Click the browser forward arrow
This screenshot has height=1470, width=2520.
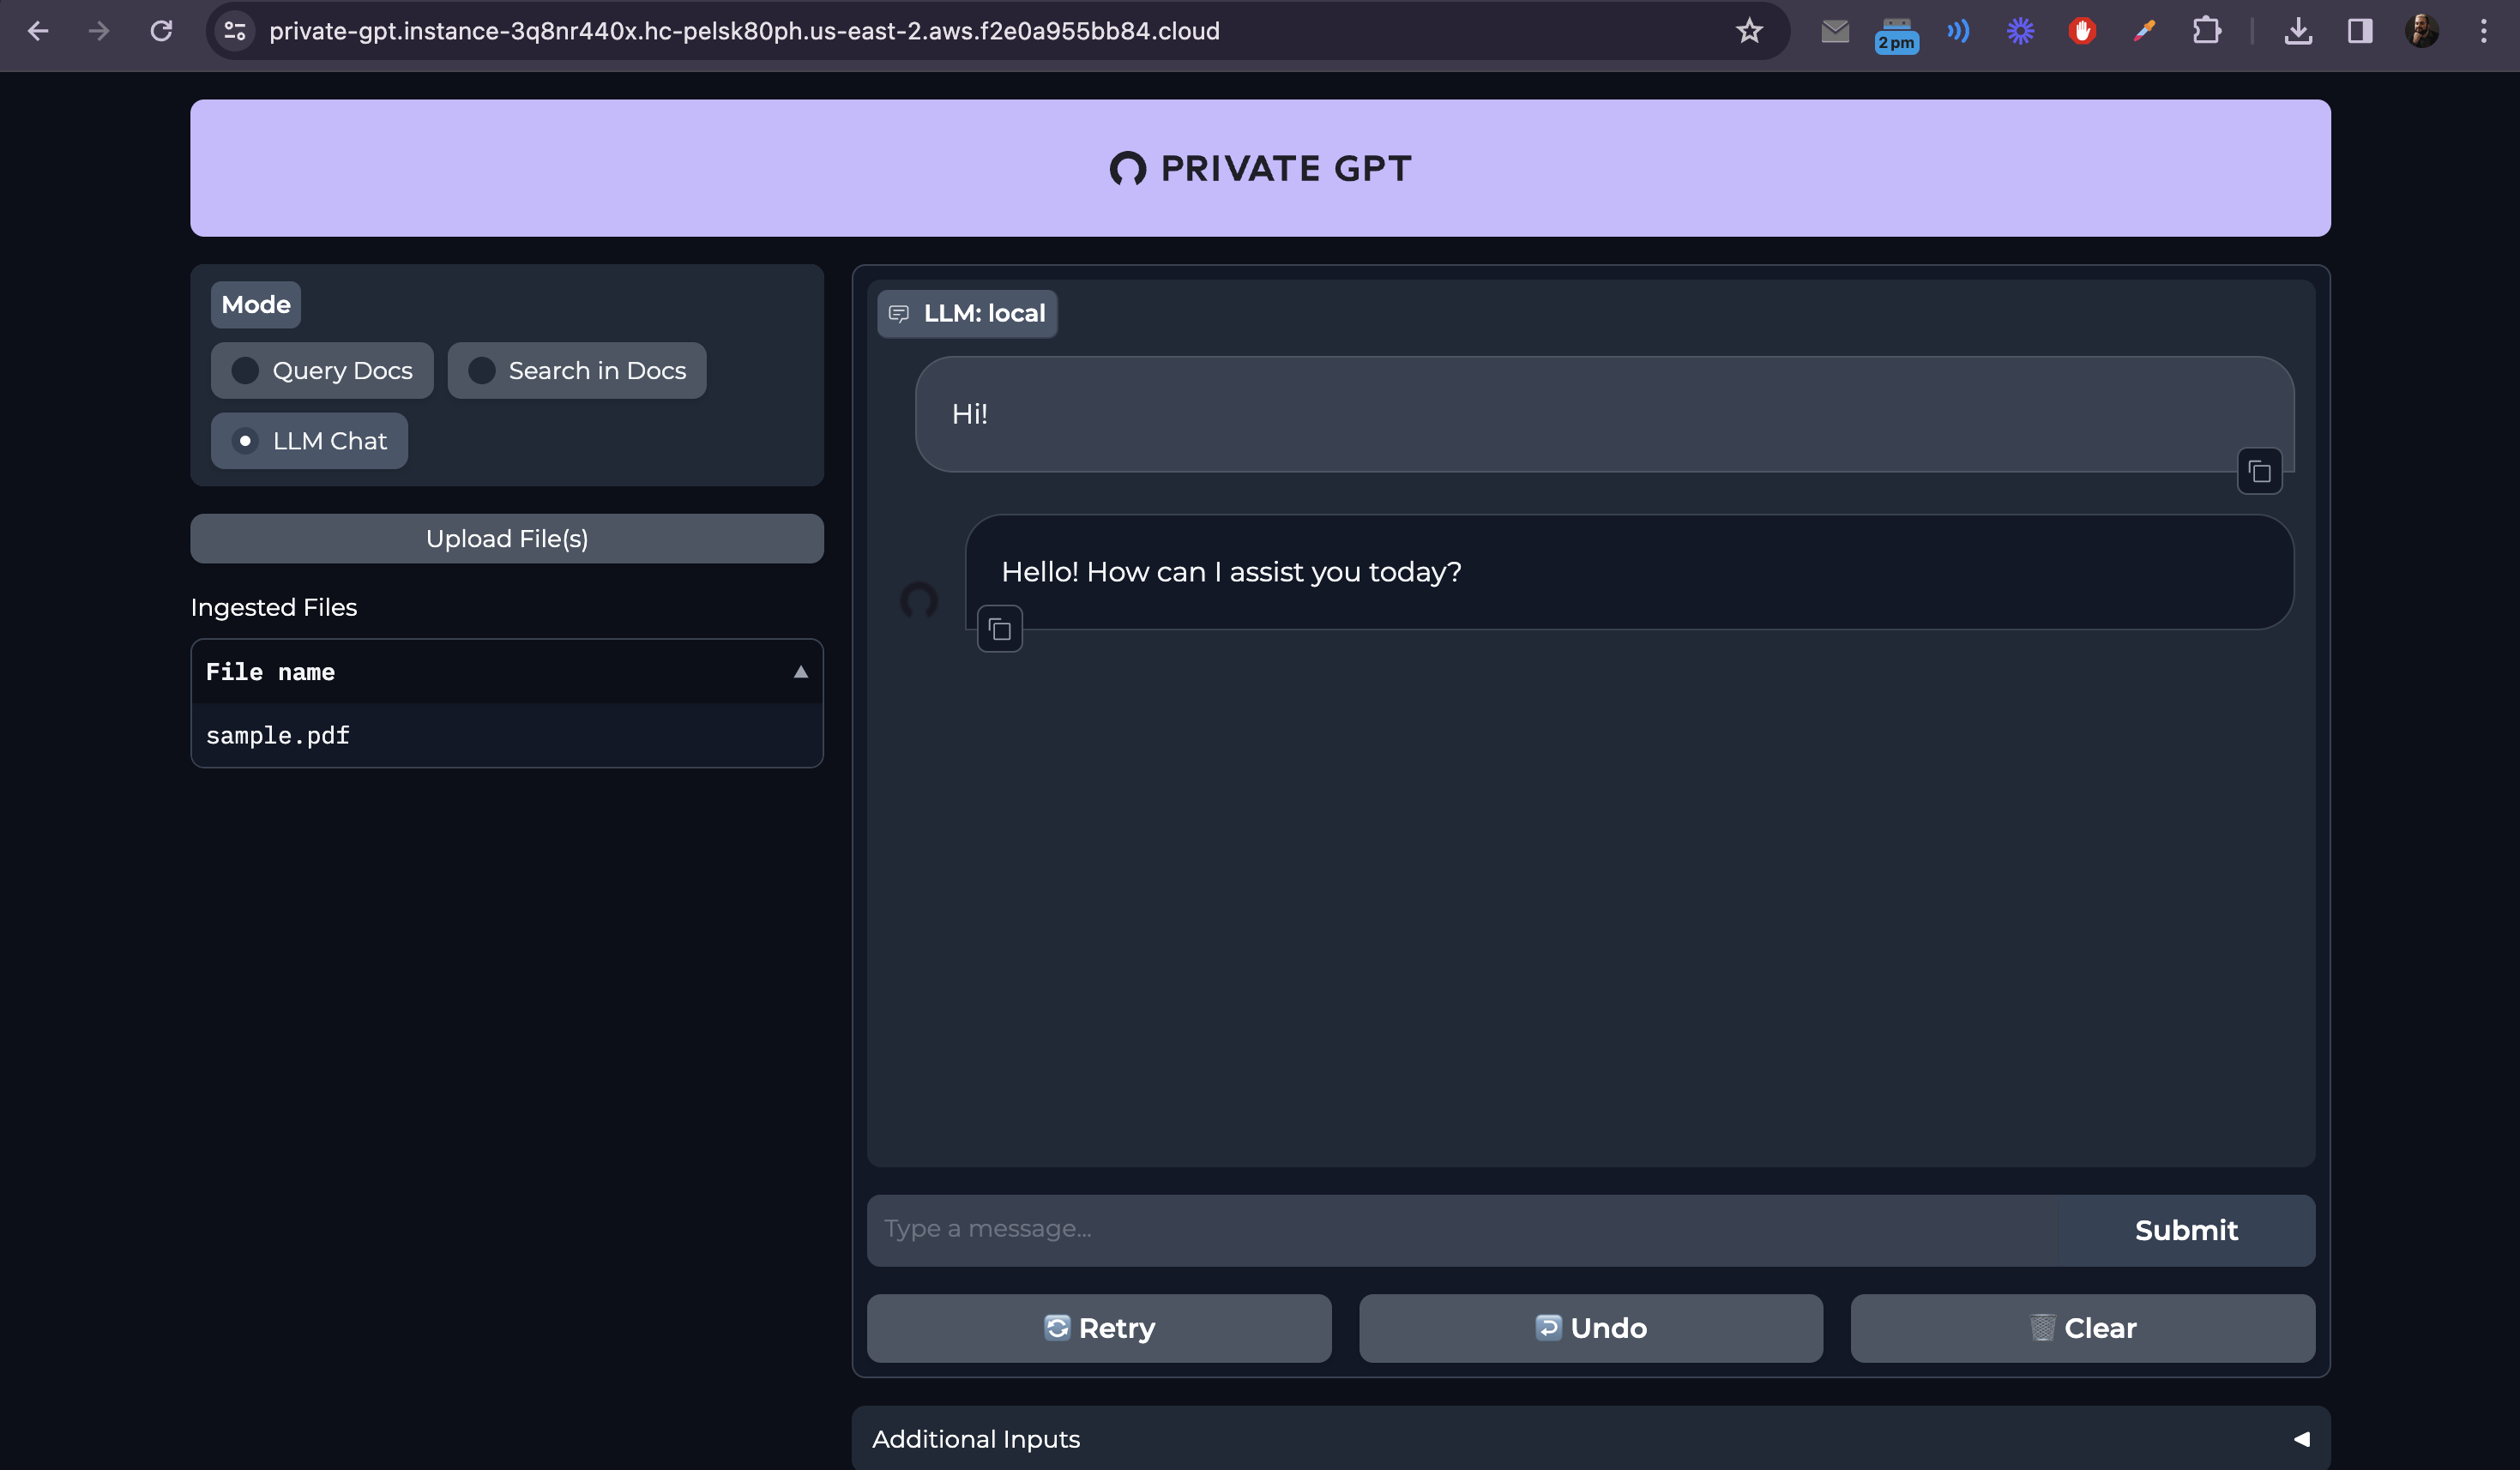point(99,31)
